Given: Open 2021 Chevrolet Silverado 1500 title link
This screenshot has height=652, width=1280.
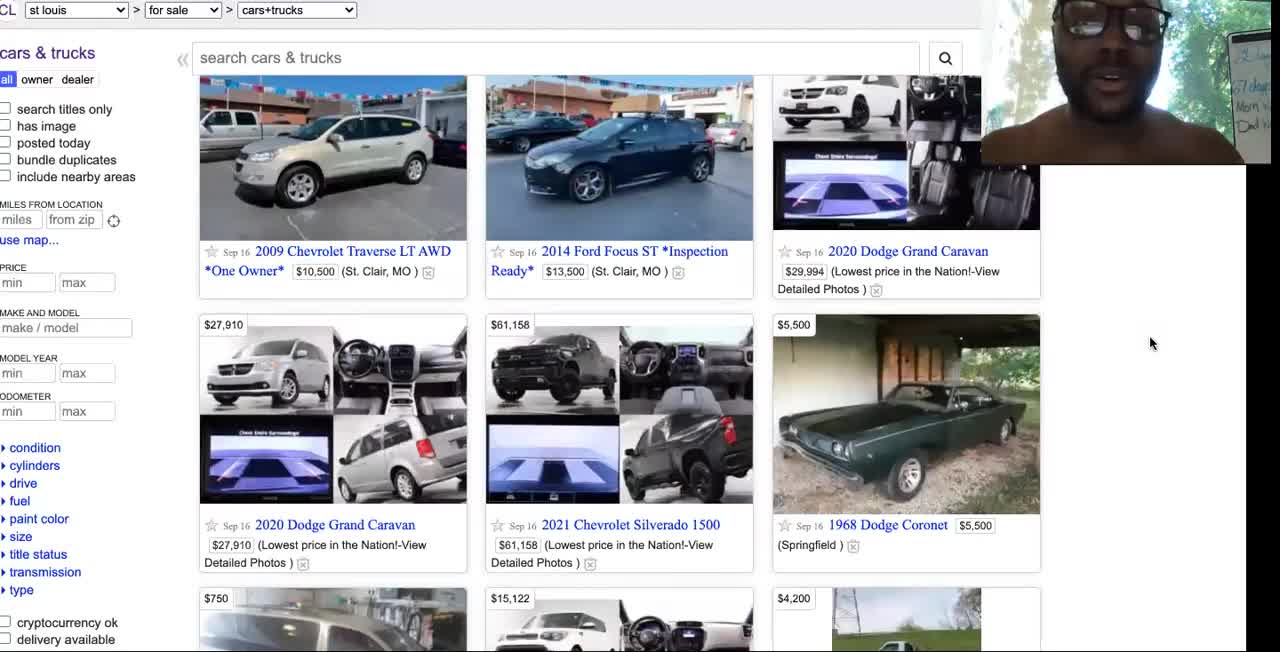Looking at the screenshot, I should (631, 525).
